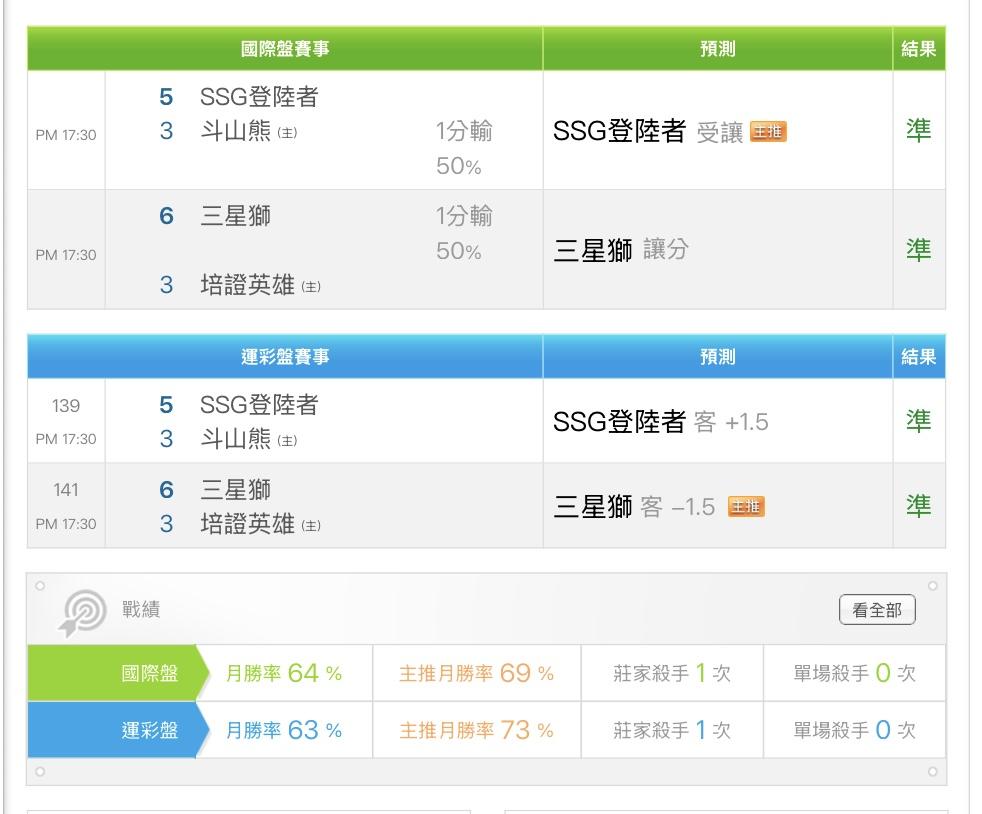The height and width of the screenshot is (814, 982).
Task: Click the 準 result for match 139
Action: 918,421
